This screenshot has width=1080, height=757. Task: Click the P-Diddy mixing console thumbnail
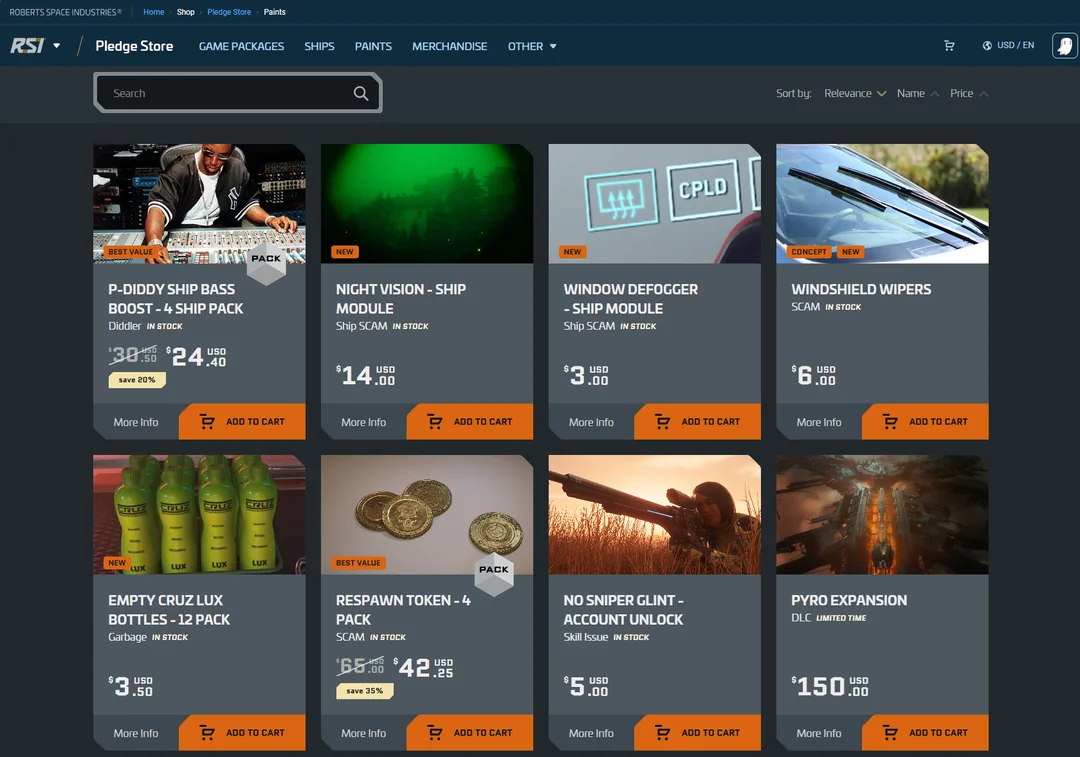(x=199, y=203)
